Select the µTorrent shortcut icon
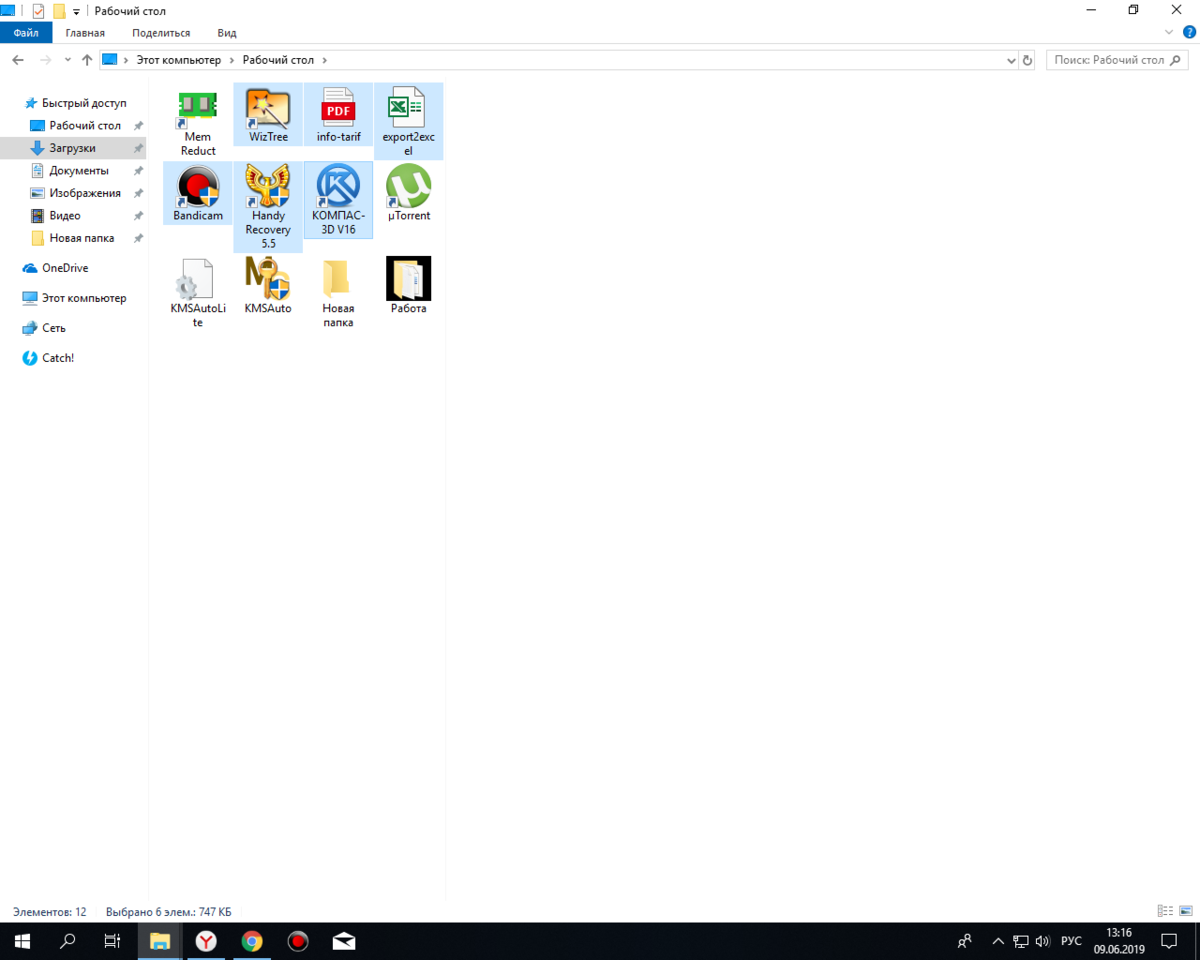 click(408, 186)
